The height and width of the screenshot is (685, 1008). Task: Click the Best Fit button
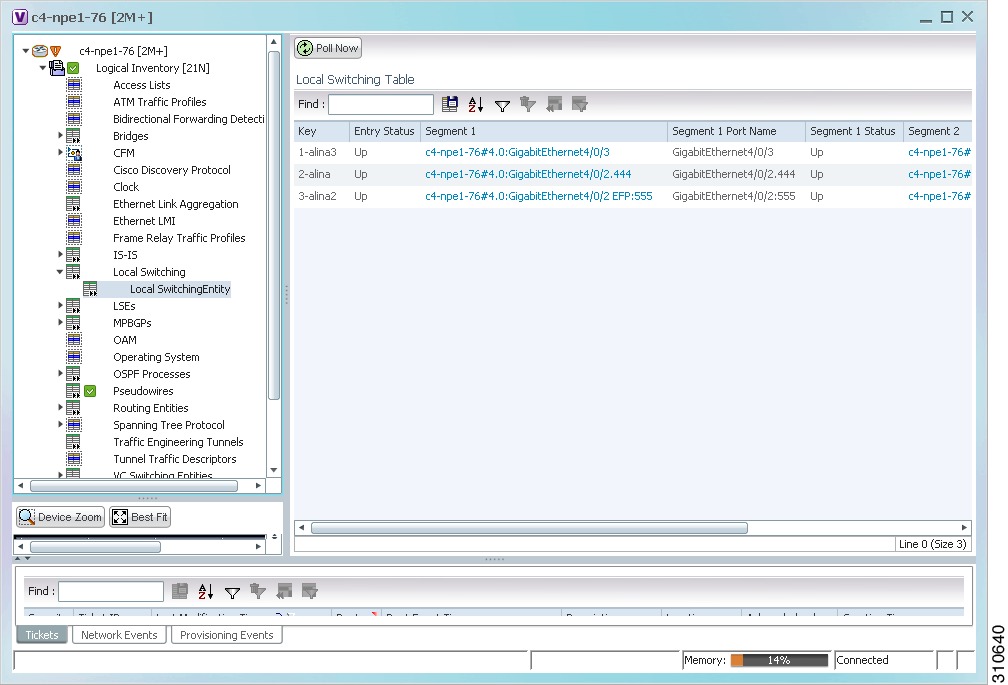tap(140, 517)
